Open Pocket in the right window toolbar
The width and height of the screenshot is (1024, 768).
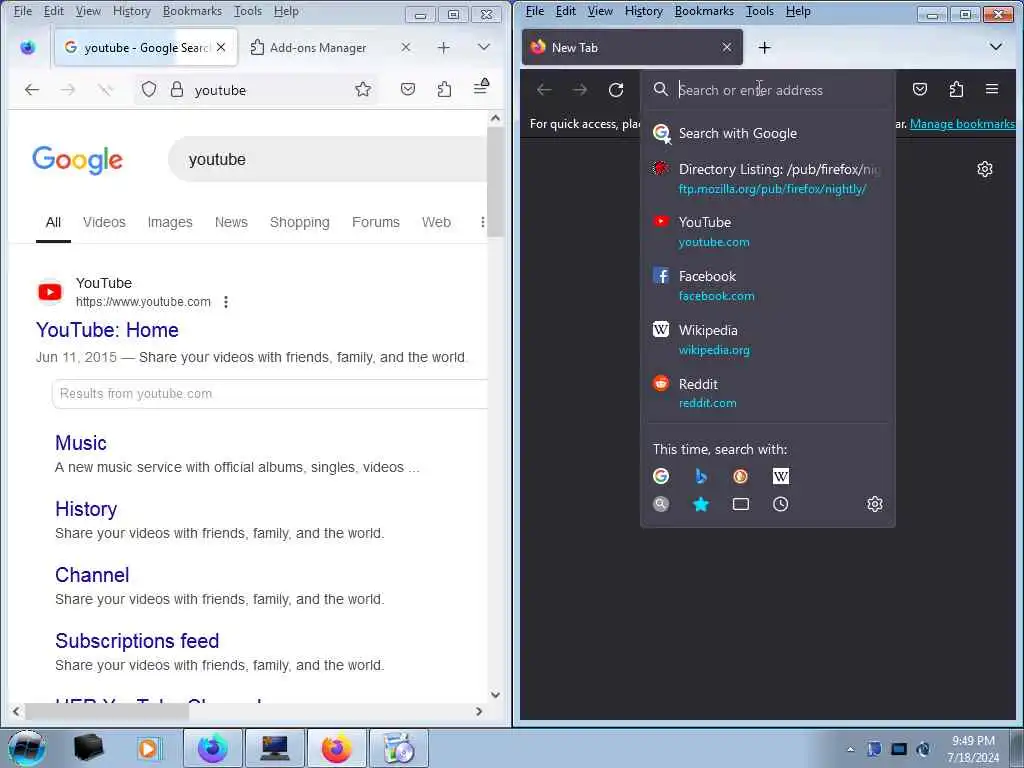point(920,89)
